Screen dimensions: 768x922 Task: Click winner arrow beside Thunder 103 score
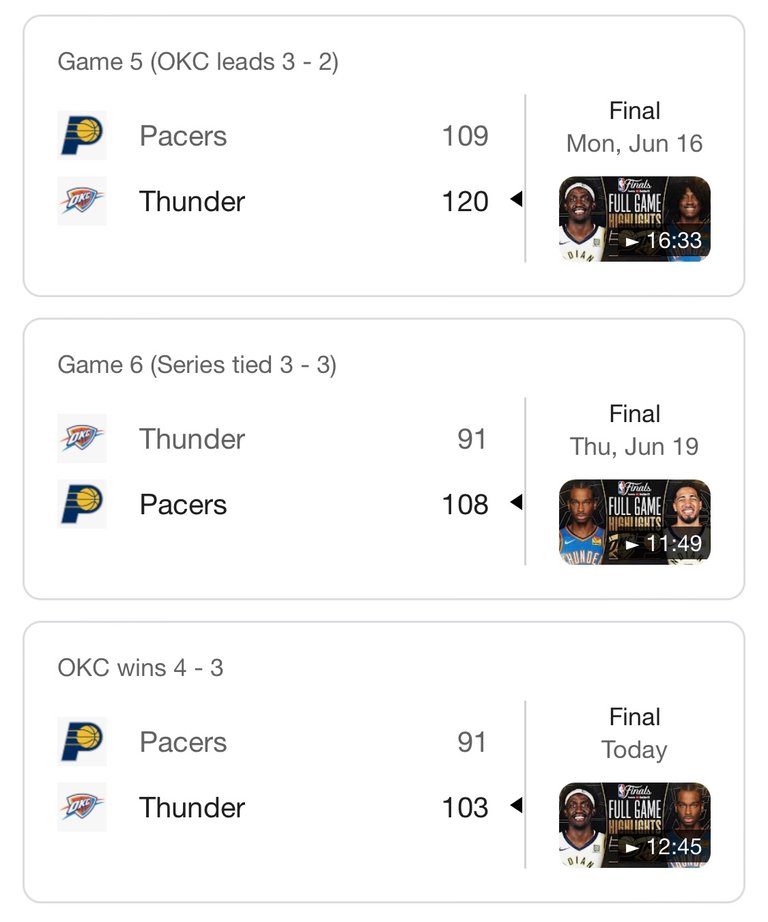coord(516,805)
